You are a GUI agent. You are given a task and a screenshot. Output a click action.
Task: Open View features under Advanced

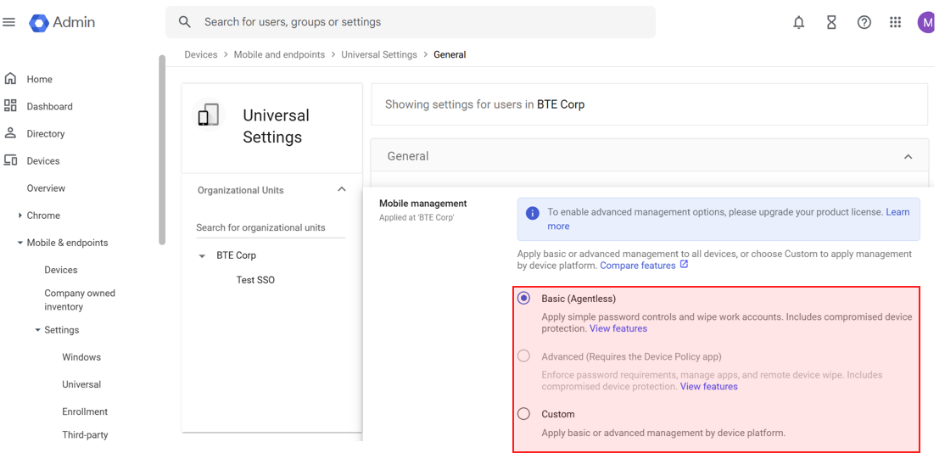(x=709, y=387)
